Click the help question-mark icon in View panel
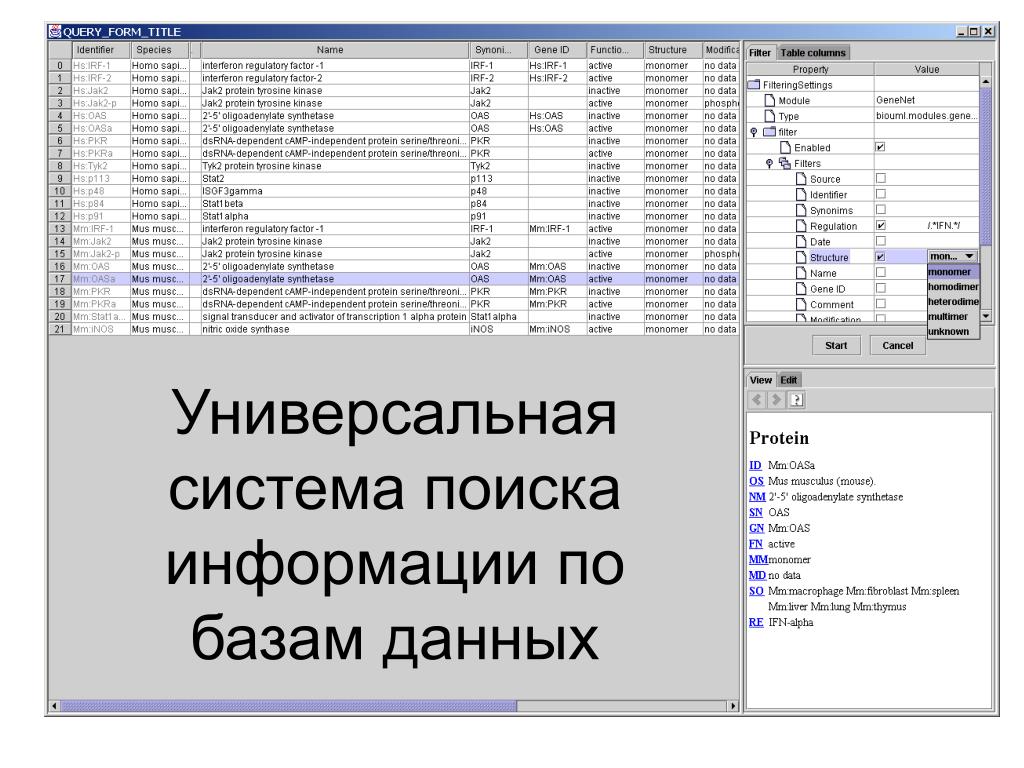The height and width of the screenshot is (768, 1024). 796,400
